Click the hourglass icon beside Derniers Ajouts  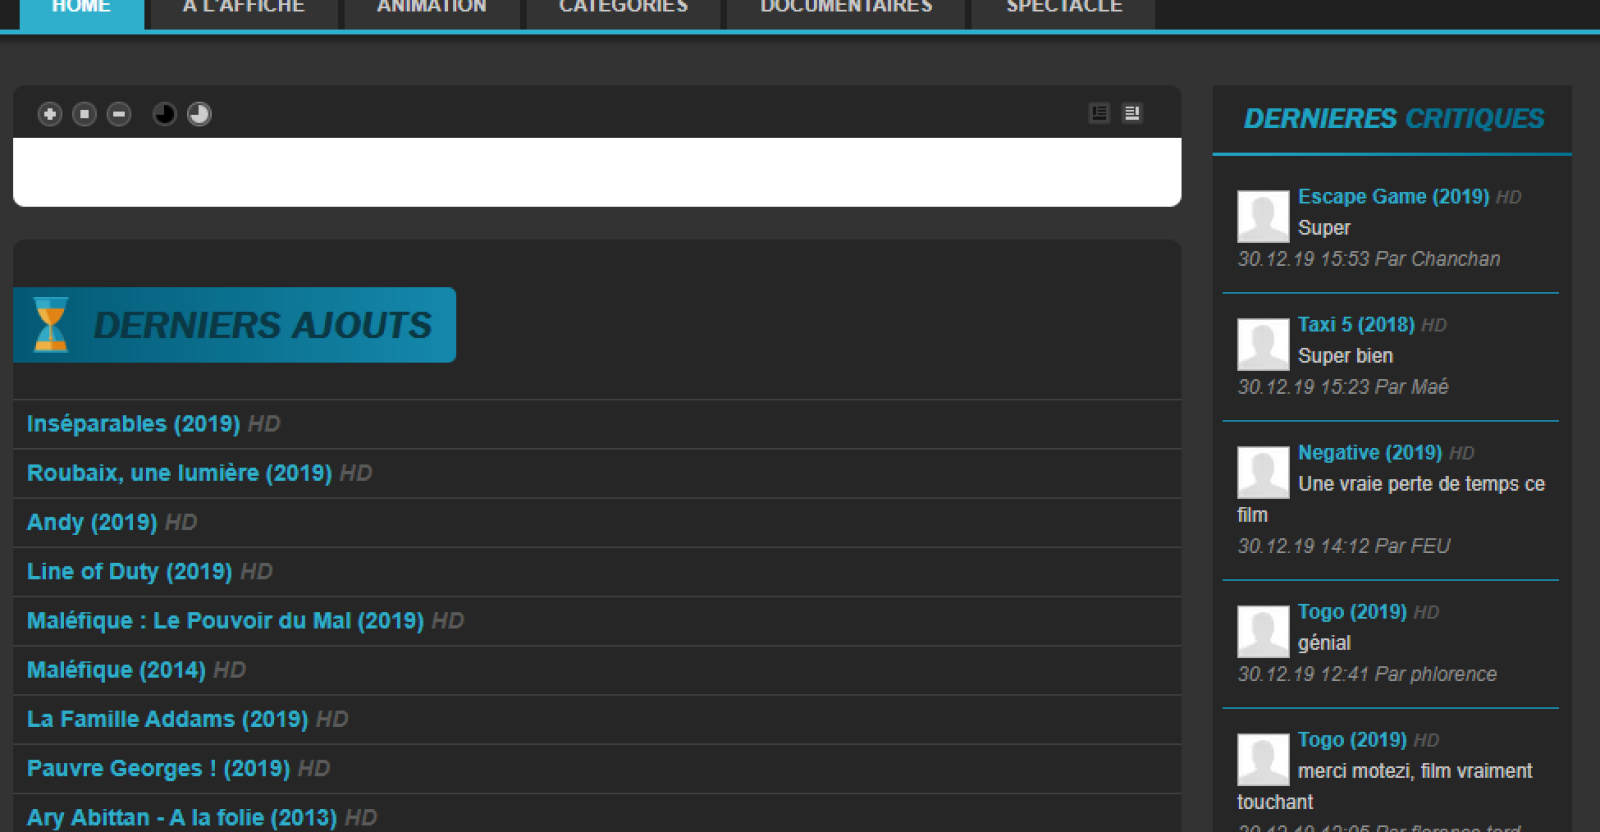click(x=50, y=325)
